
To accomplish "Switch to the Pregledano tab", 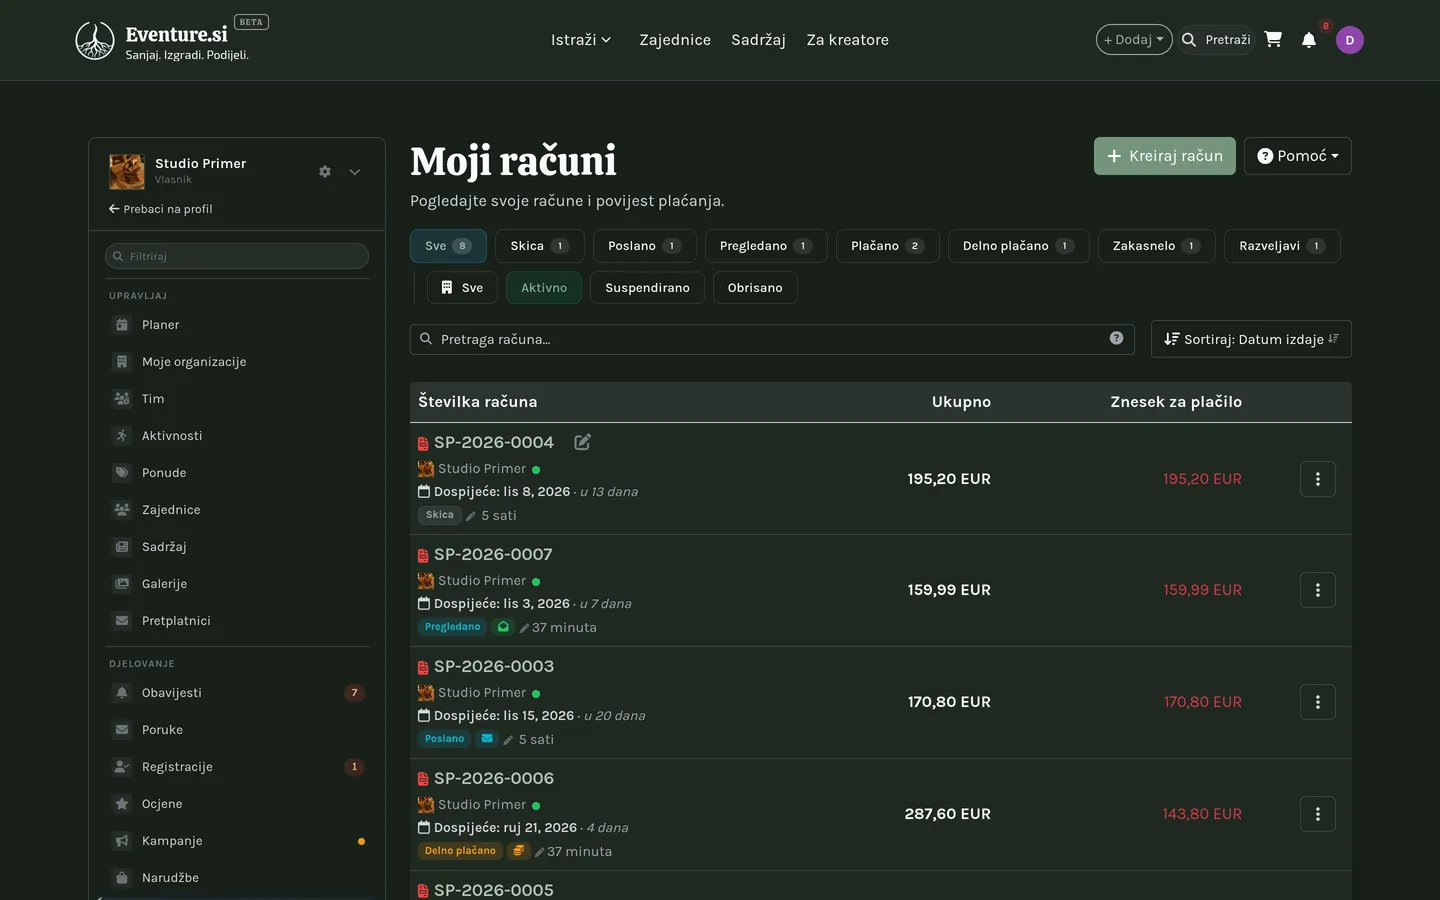I will (x=766, y=246).
